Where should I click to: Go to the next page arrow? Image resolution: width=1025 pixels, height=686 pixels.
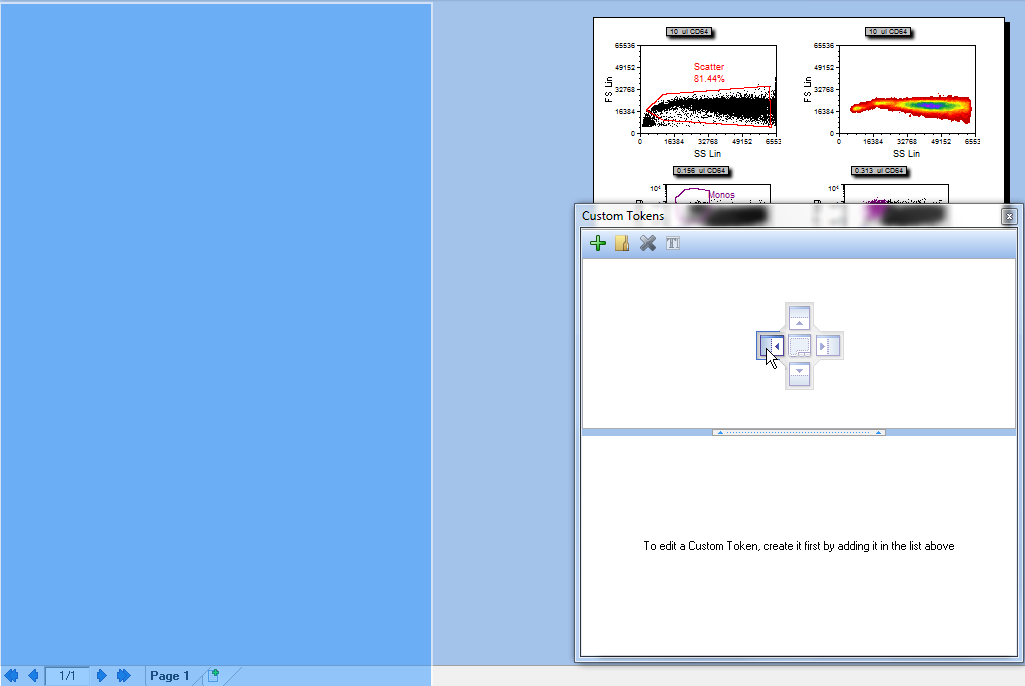(101, 676)
